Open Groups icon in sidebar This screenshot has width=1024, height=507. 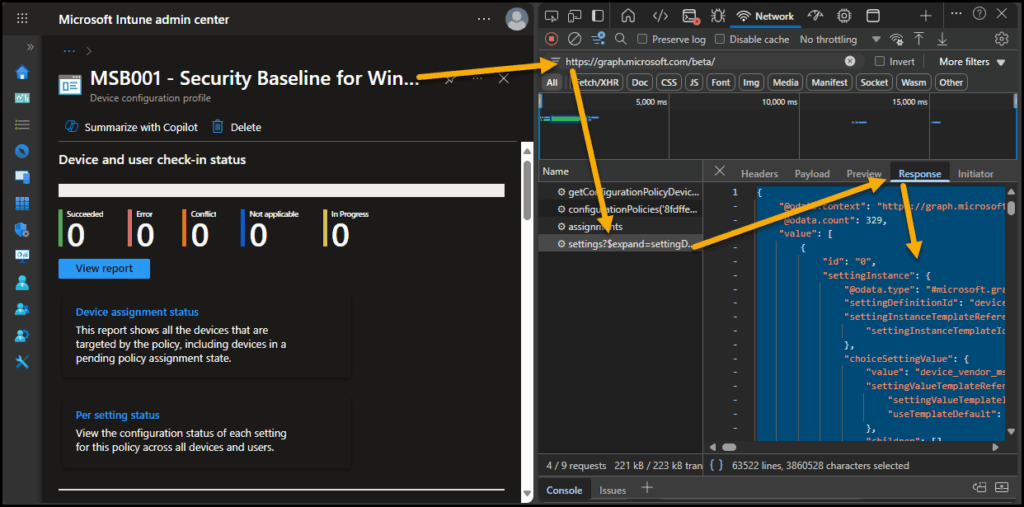point(22,308)
